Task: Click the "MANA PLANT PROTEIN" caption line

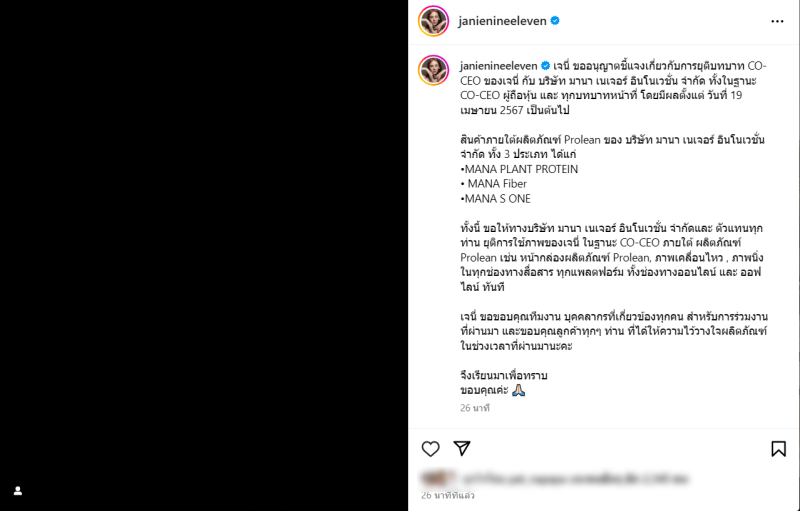Action: coord(519,169)
